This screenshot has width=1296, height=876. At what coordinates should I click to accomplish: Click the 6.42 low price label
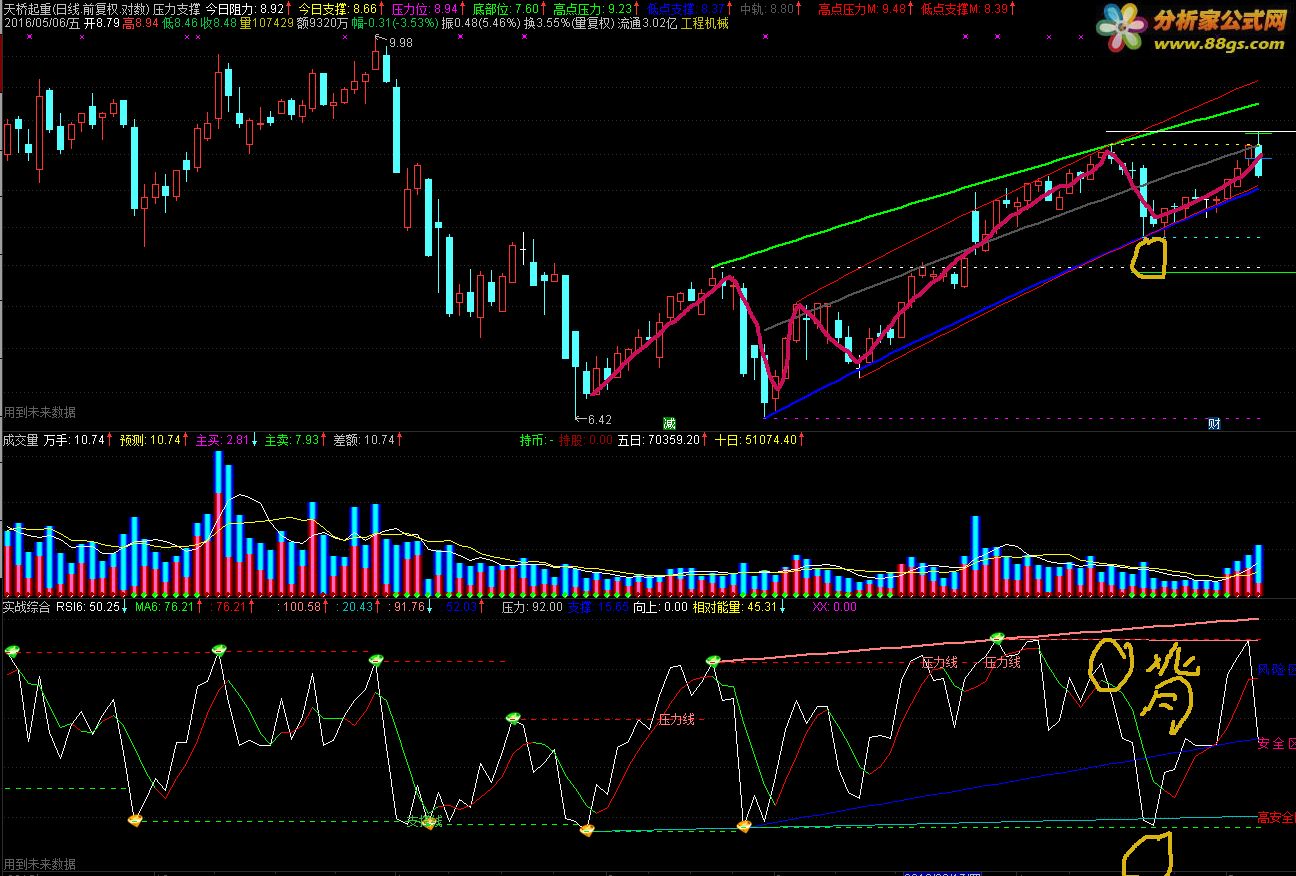(599, 420)
